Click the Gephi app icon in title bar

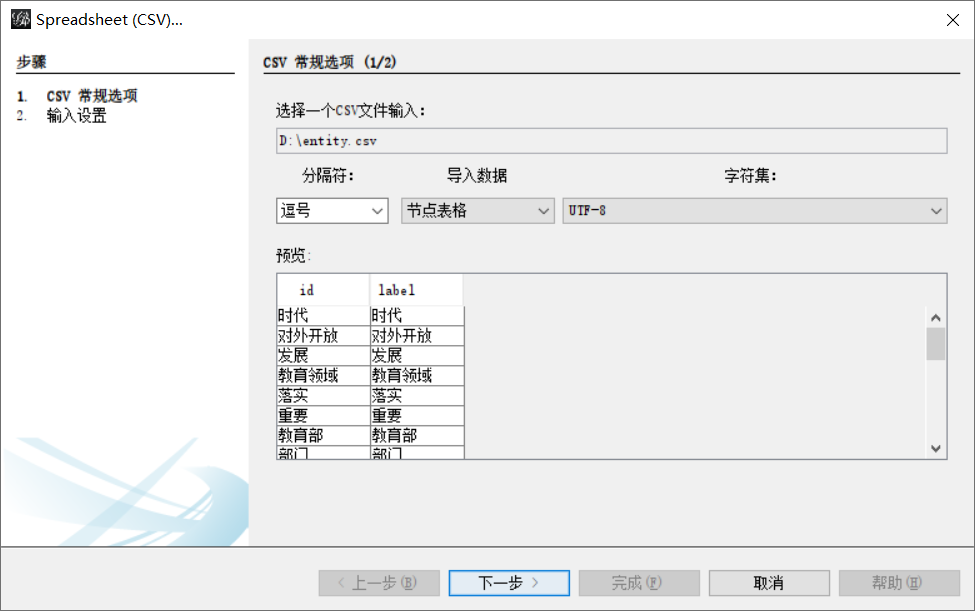(x=21, y=19)
